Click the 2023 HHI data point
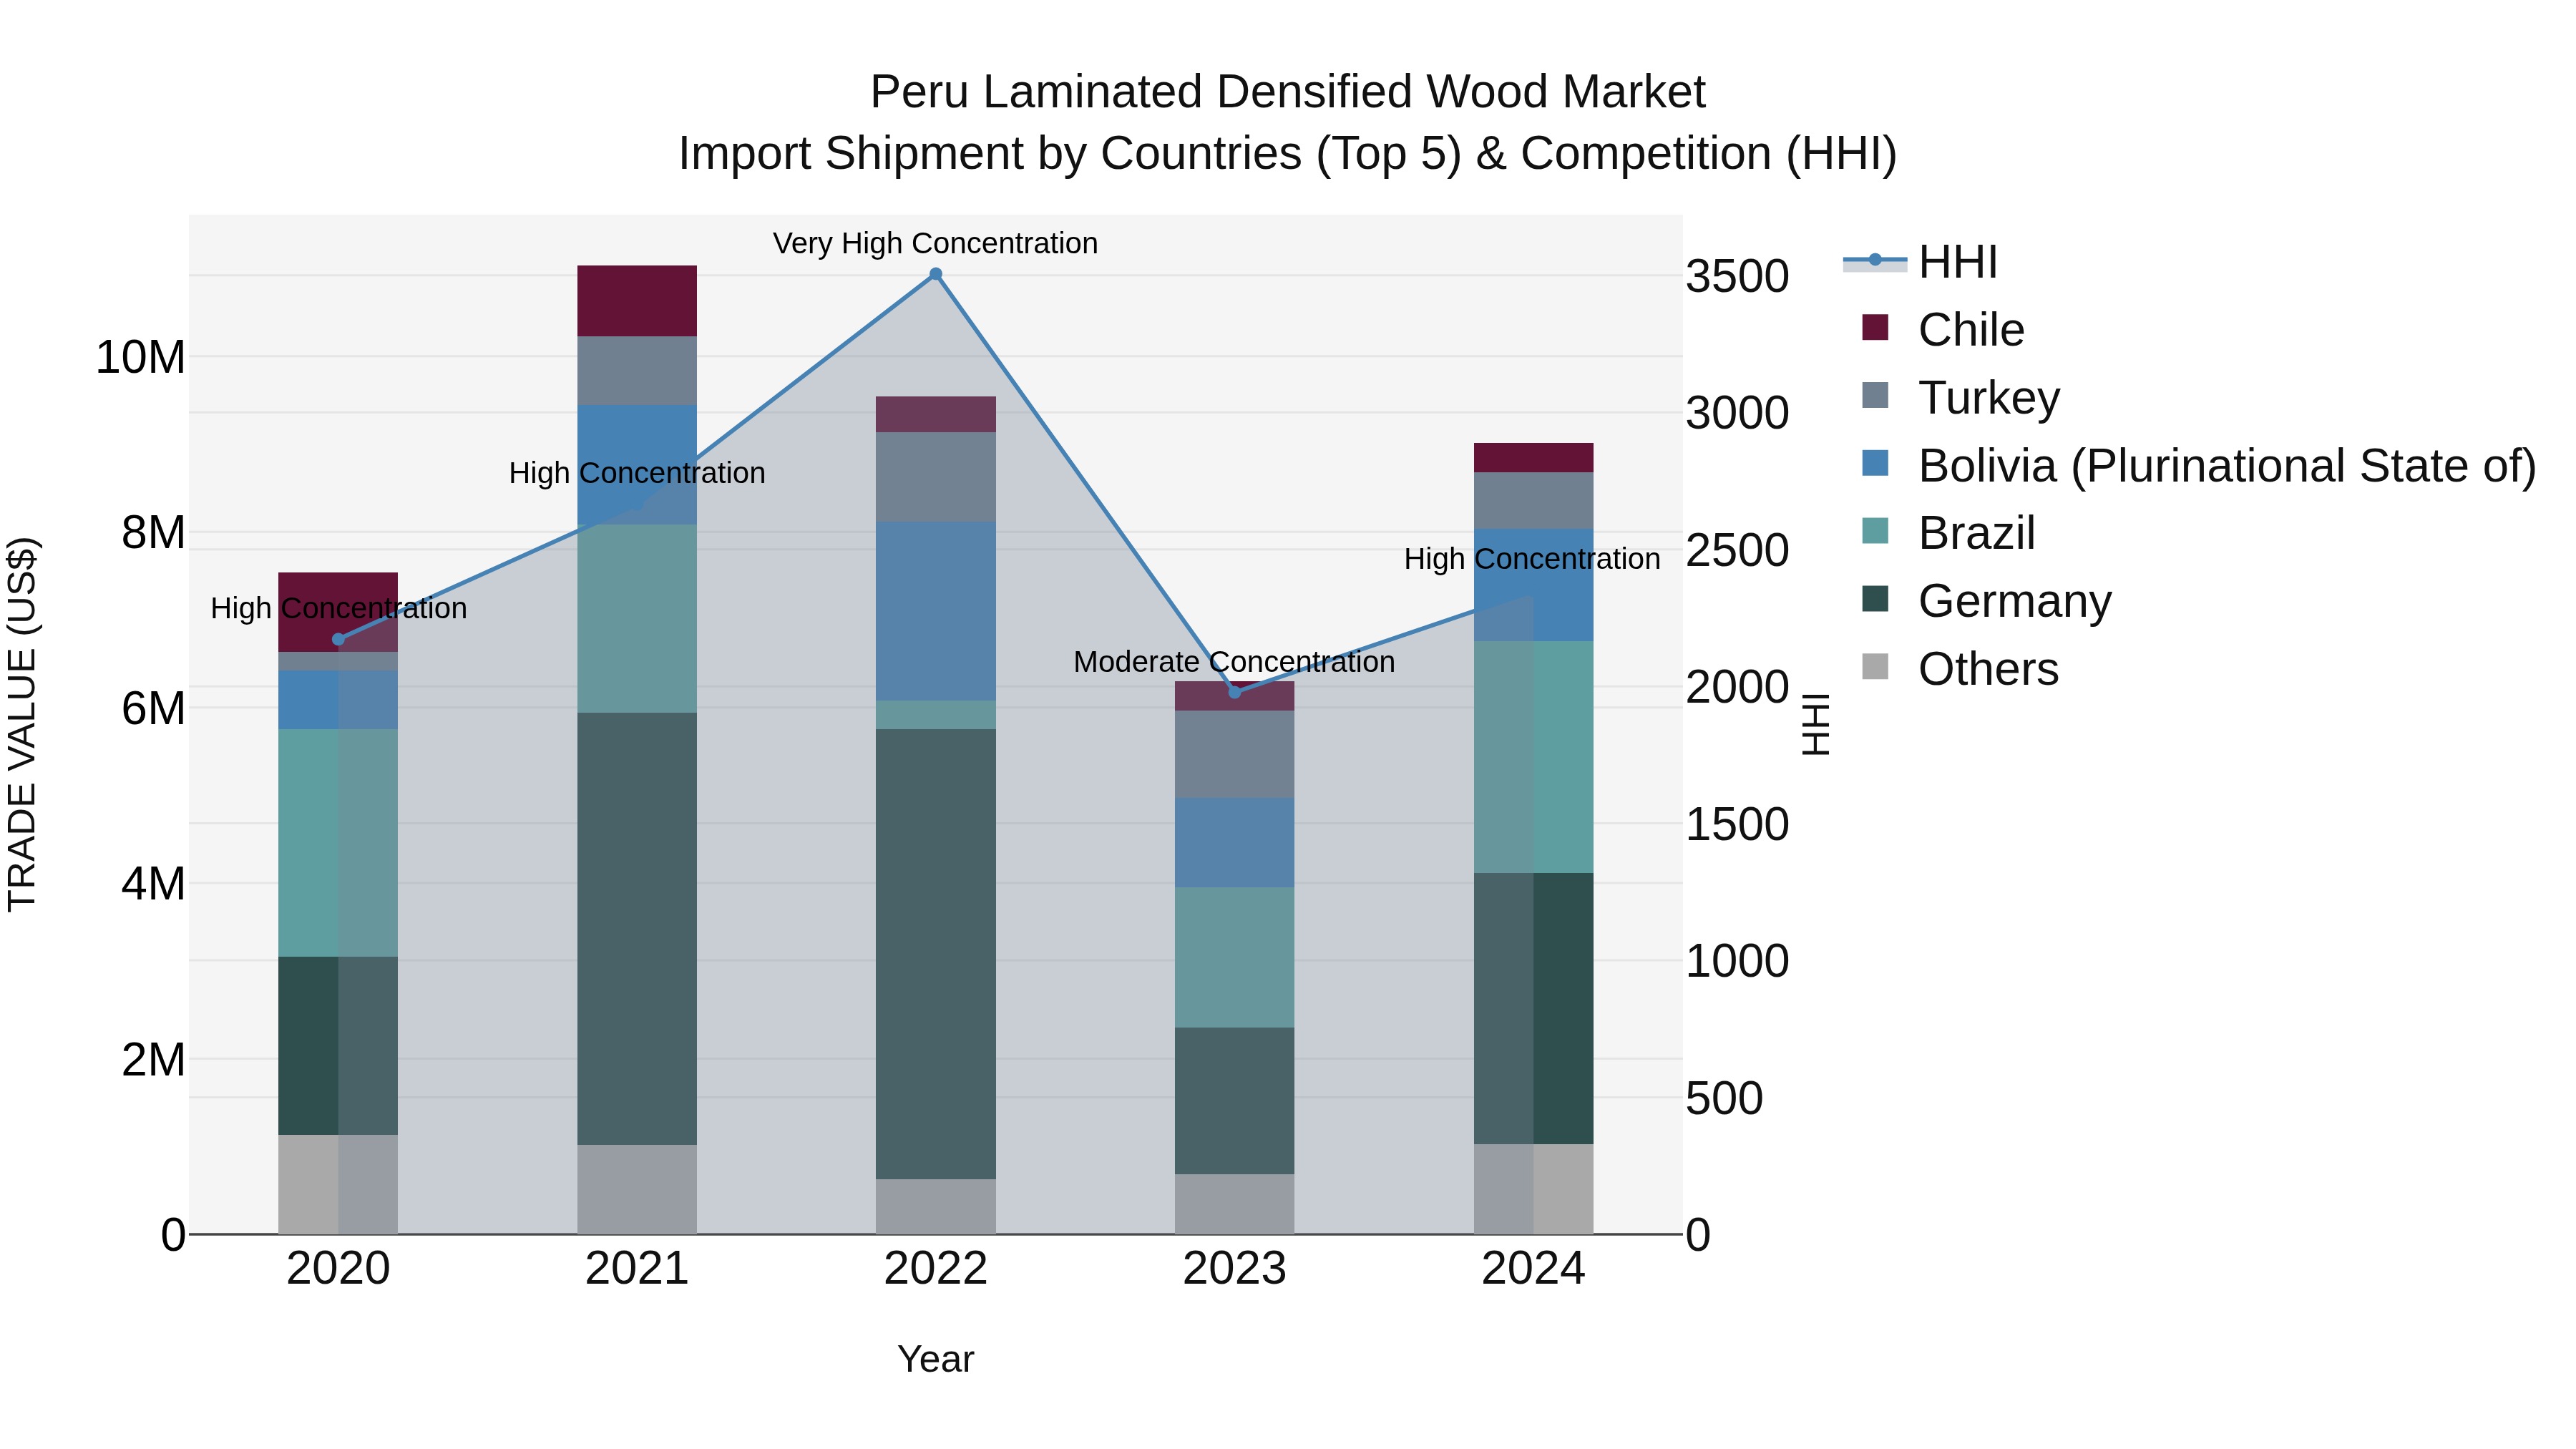This screenshot has height=1449, width=2576. 1234,692
